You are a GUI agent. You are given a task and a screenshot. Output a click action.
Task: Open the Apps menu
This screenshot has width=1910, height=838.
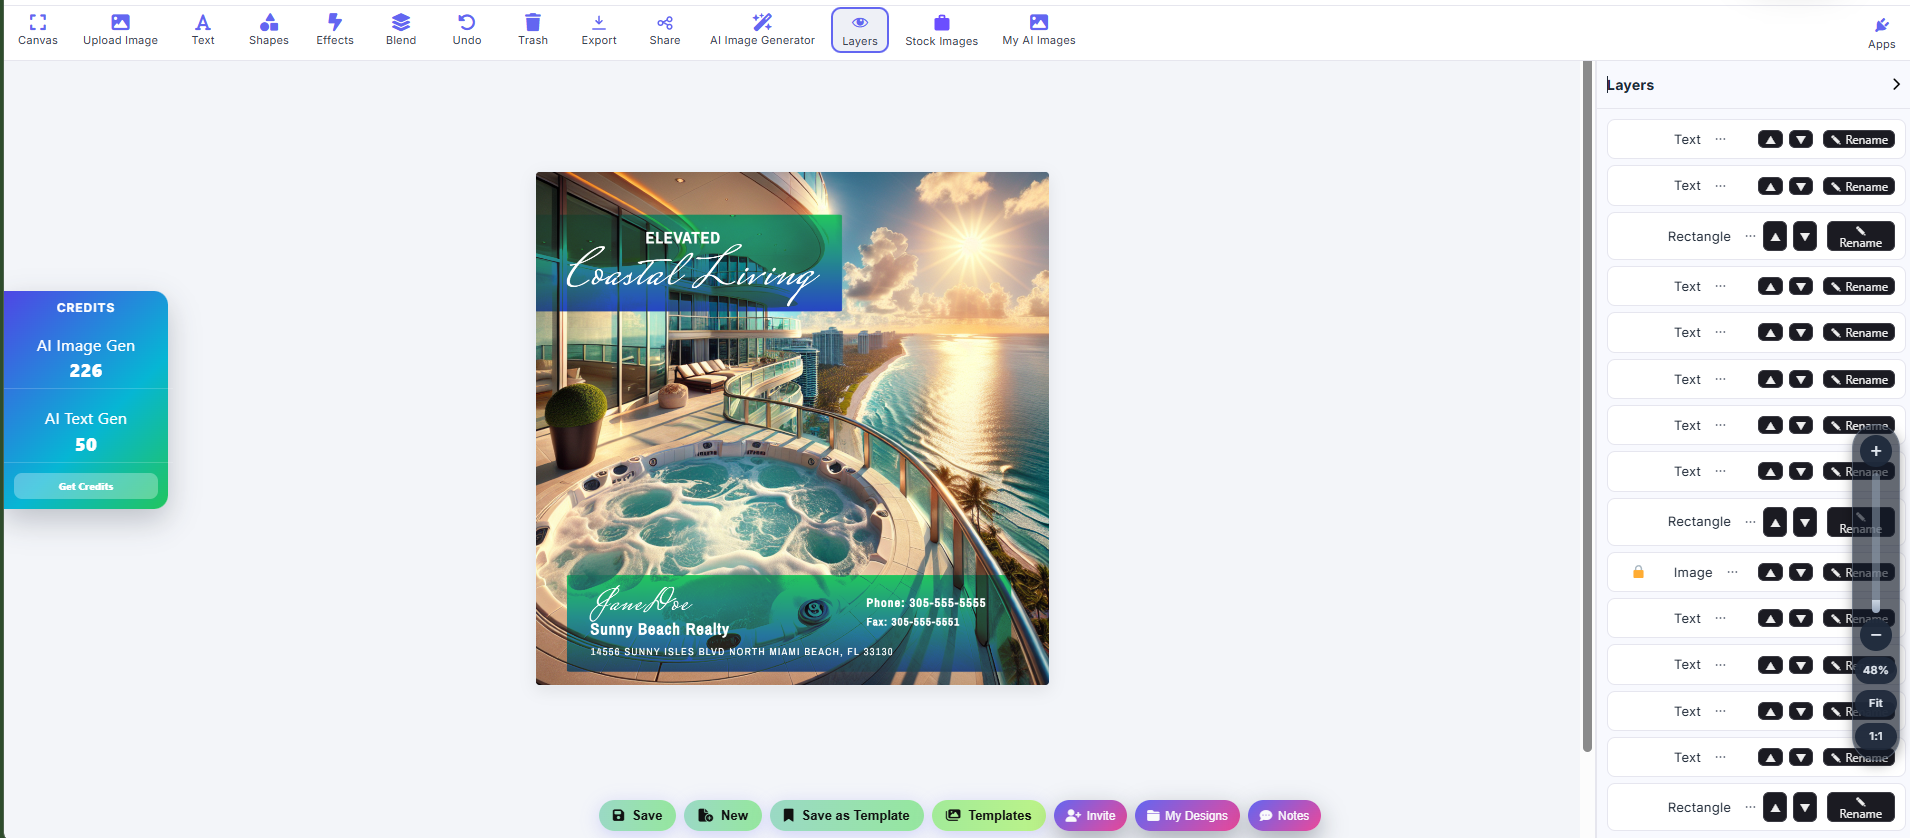coord(1881,32)
